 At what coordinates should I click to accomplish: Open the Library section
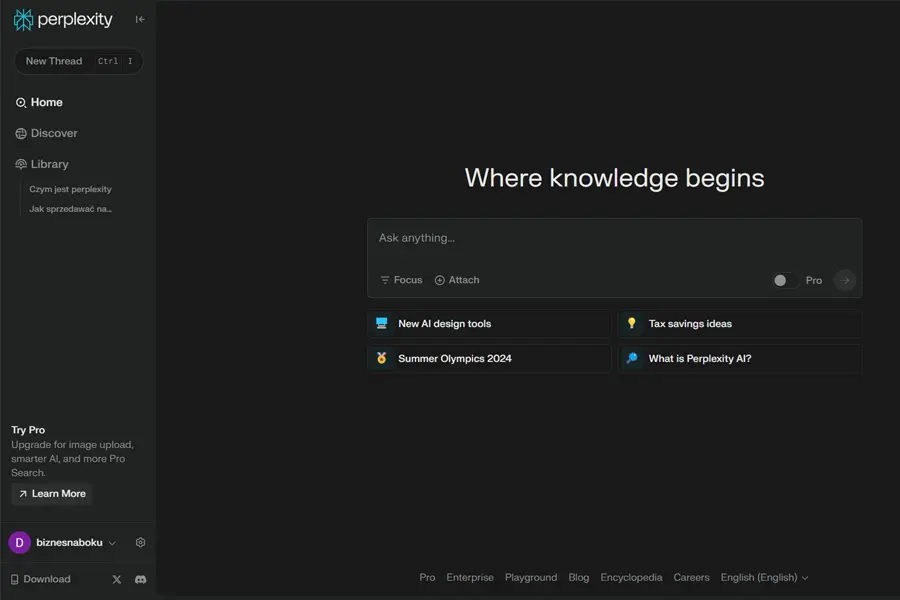pyautogui.click(x=42, y=164)
